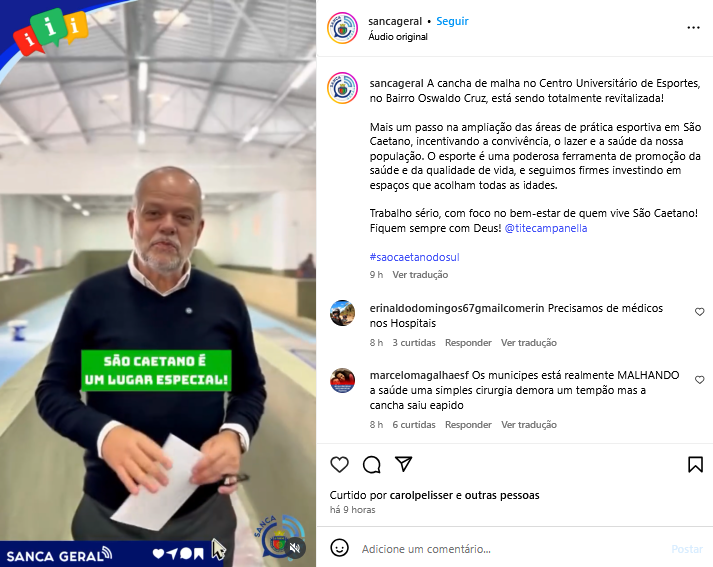Open sancageral profile picture in header
The height and width of the screenshot is (567, 713).
pos(342,28)
